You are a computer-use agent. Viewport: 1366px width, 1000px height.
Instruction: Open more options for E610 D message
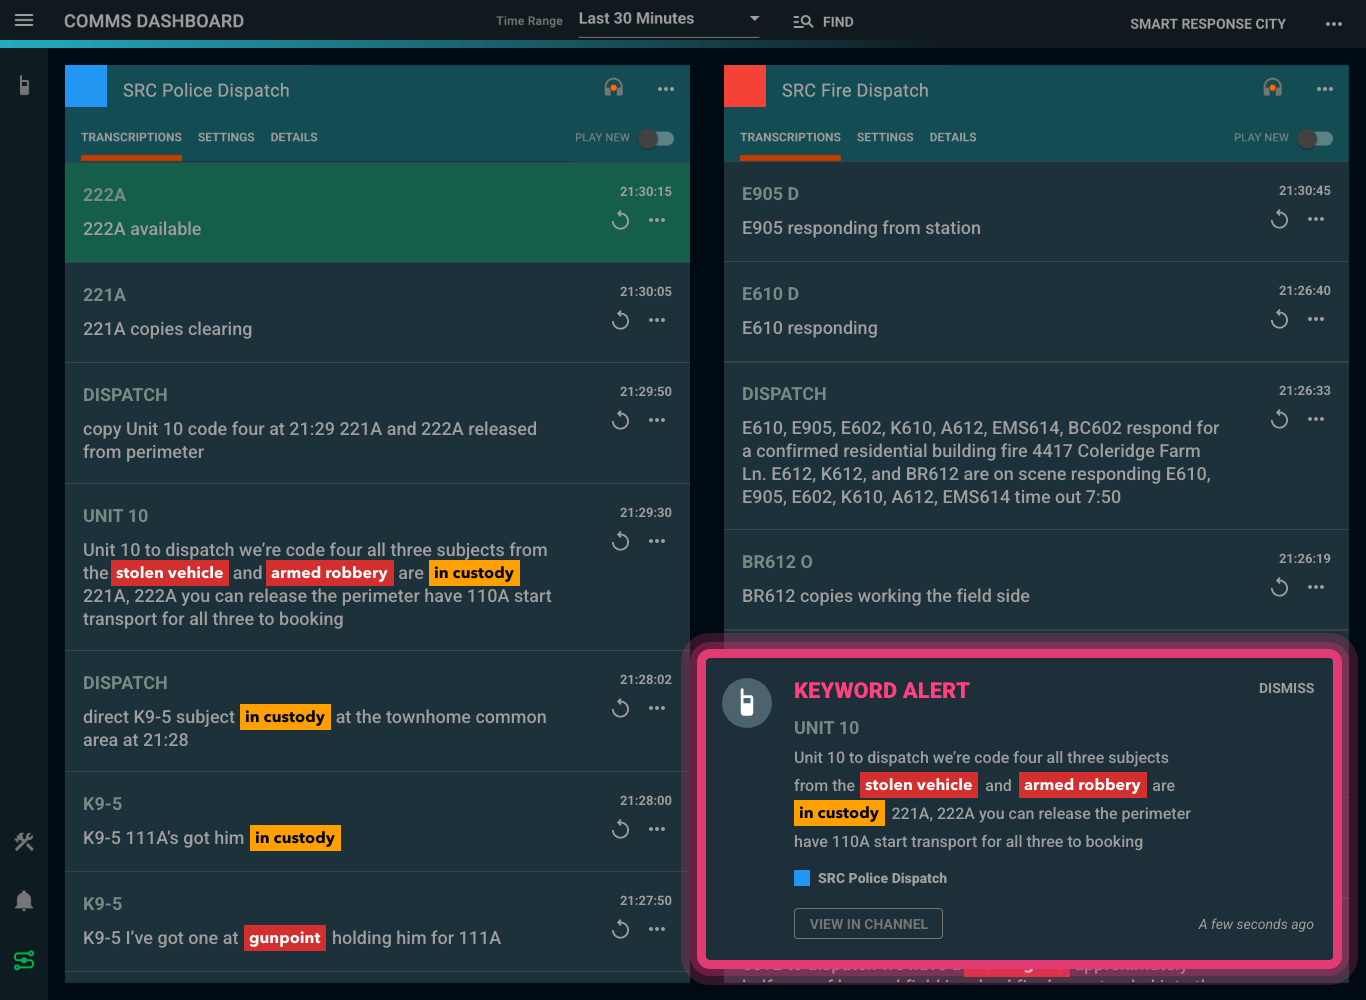coord(1316,319)
